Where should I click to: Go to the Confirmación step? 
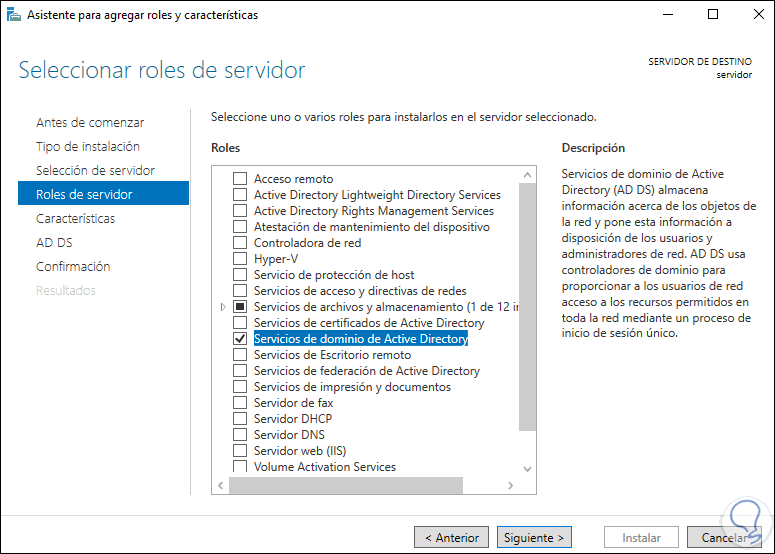(73, 266)
